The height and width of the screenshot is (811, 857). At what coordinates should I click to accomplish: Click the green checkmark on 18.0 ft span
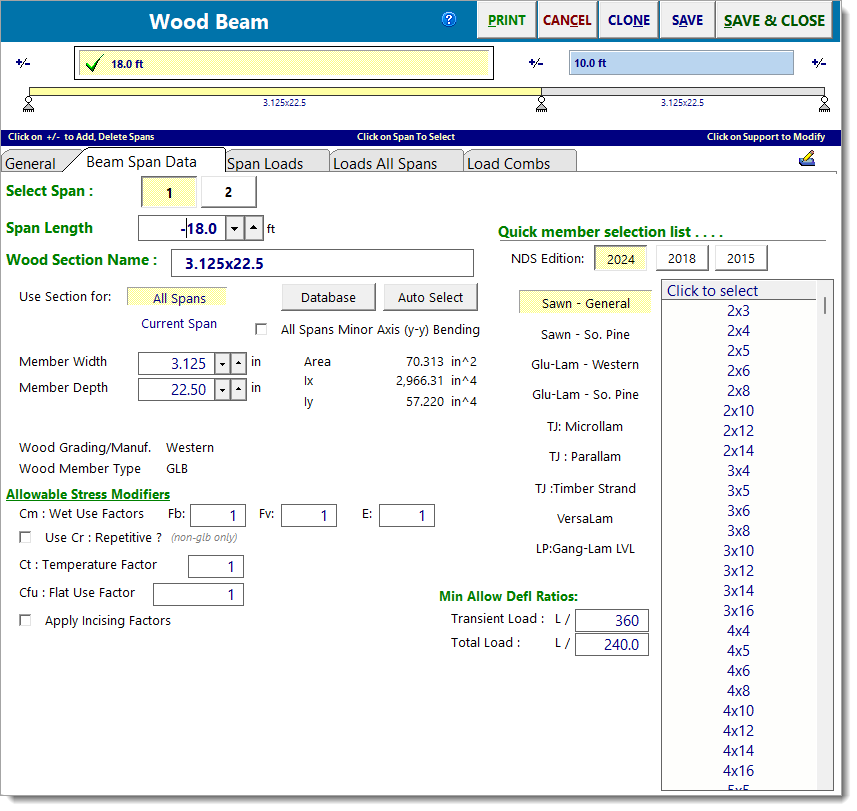(x=94, y=63)
